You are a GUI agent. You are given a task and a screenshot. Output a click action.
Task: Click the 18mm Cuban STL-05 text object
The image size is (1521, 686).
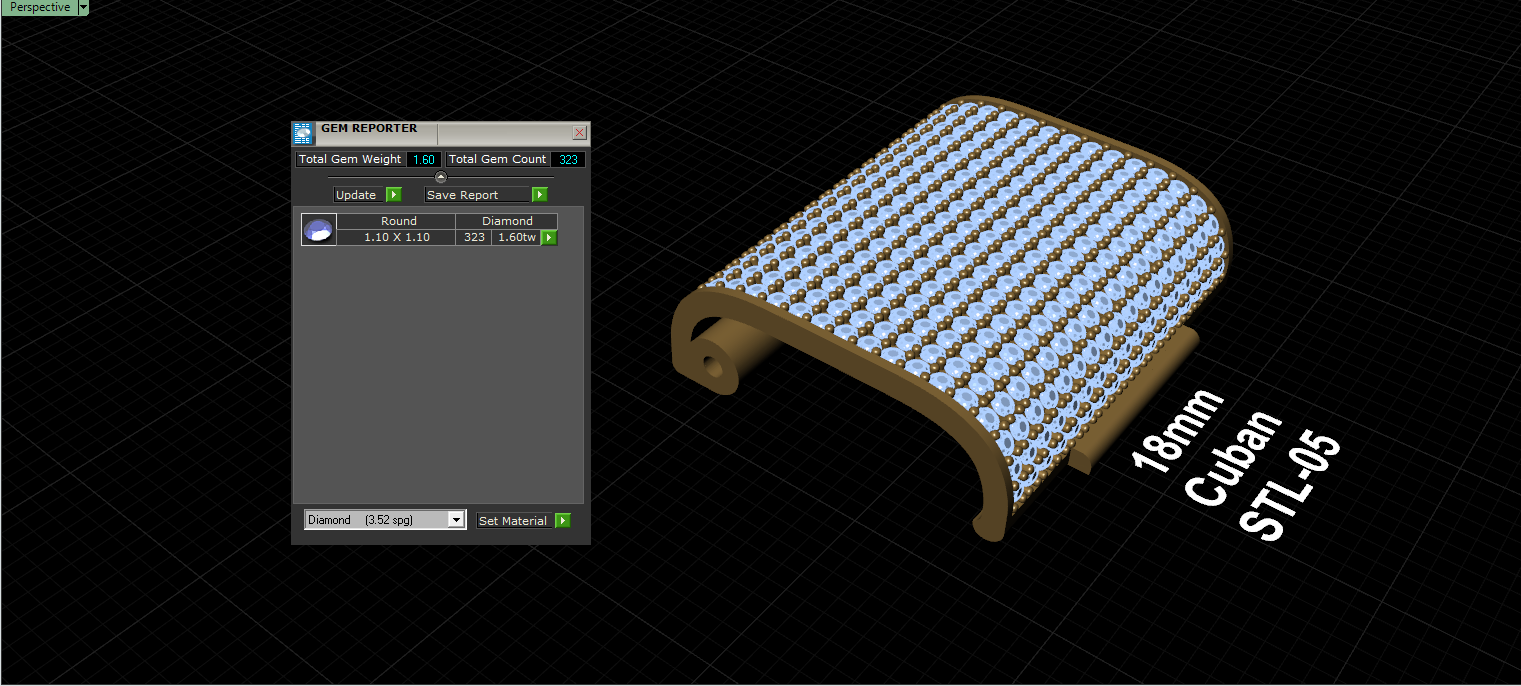tap(1235, 465)
